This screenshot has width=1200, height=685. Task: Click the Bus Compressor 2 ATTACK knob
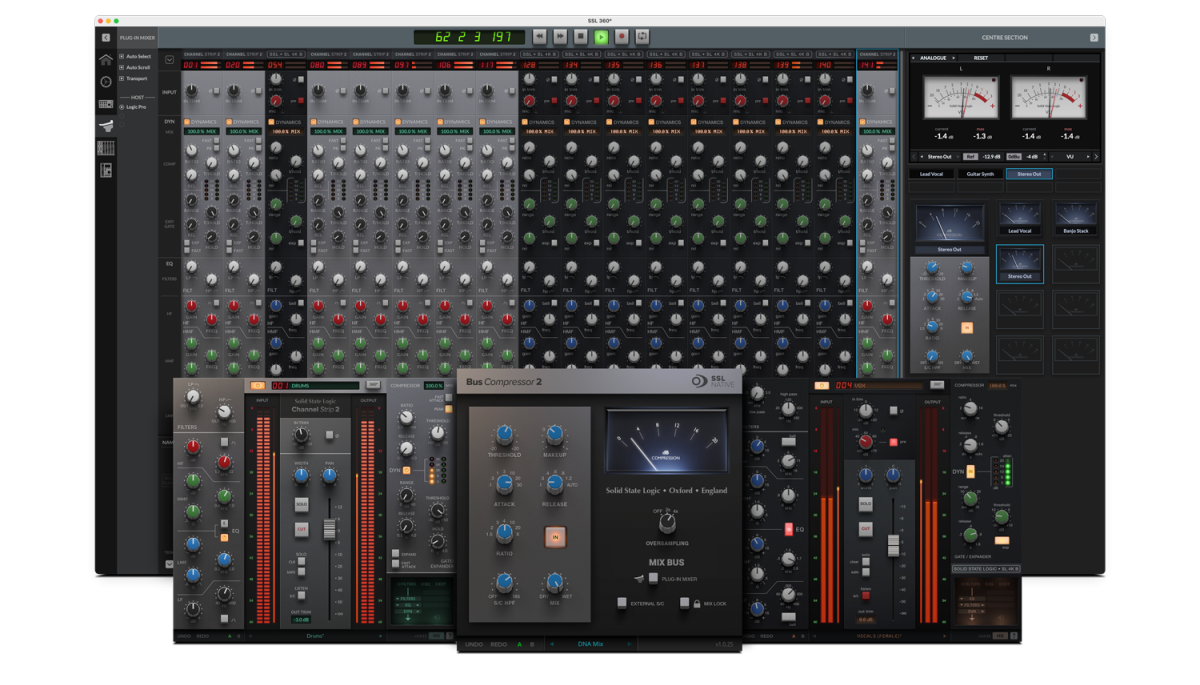point(505,484)
